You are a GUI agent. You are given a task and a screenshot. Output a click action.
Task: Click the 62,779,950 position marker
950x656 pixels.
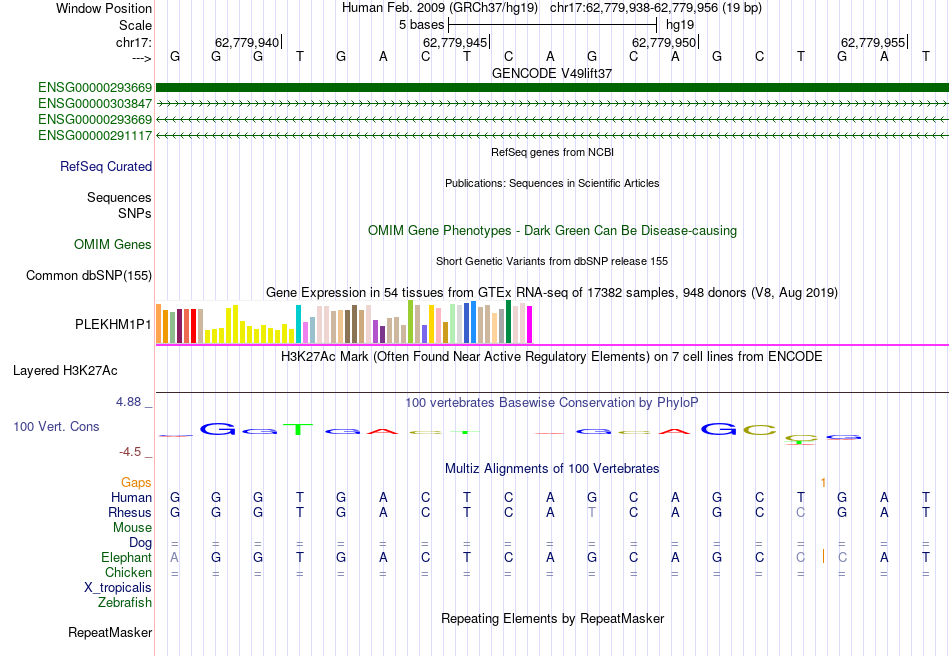(x=665, y=42)
